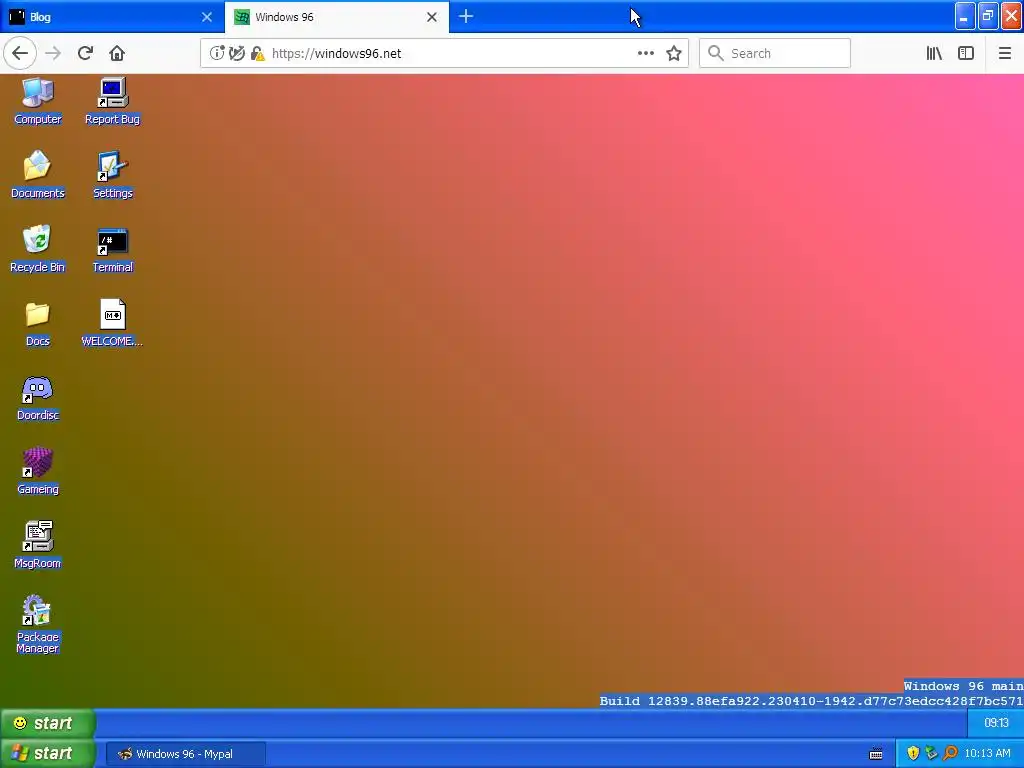This screenshot has width=1024, height=768.
Task: Click the magnifier tray icon
Action: 950,754
